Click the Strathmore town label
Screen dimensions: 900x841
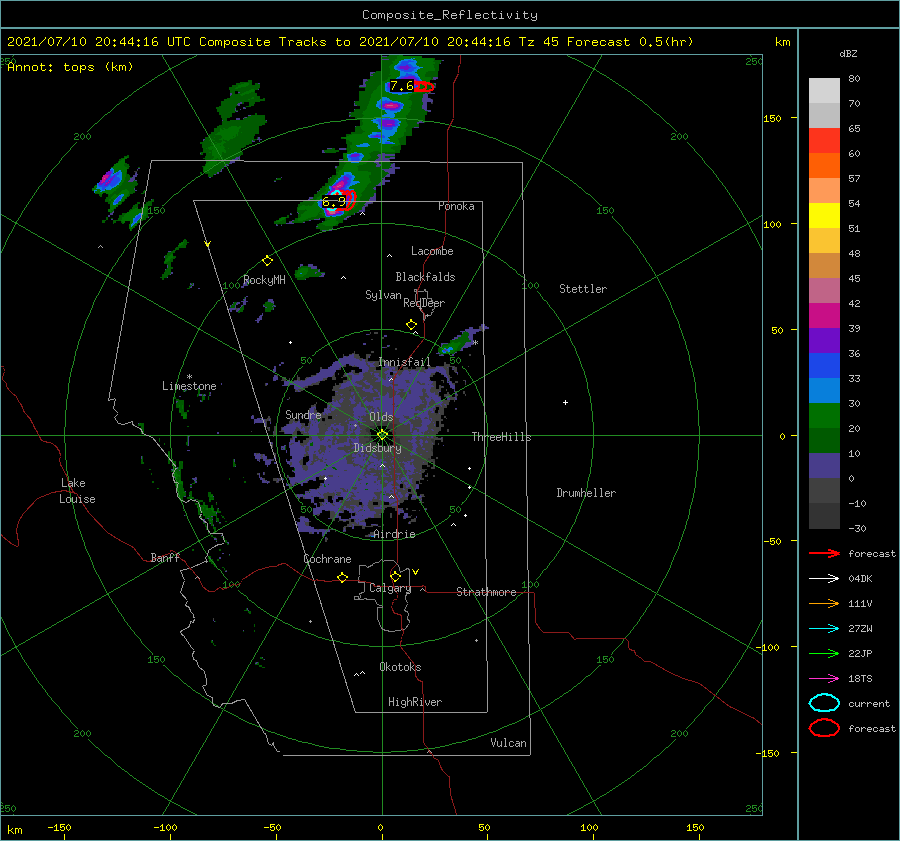tap(486, 592)
